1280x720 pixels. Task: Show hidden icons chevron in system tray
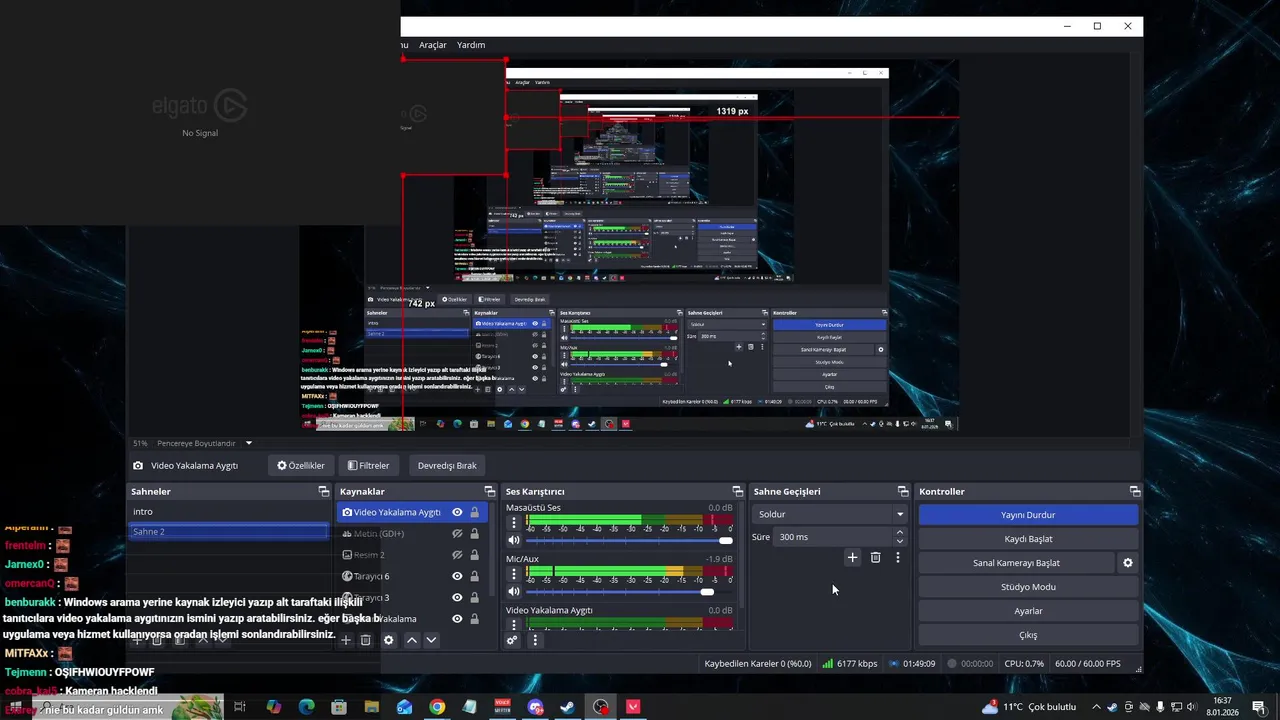click(1096, 707)
